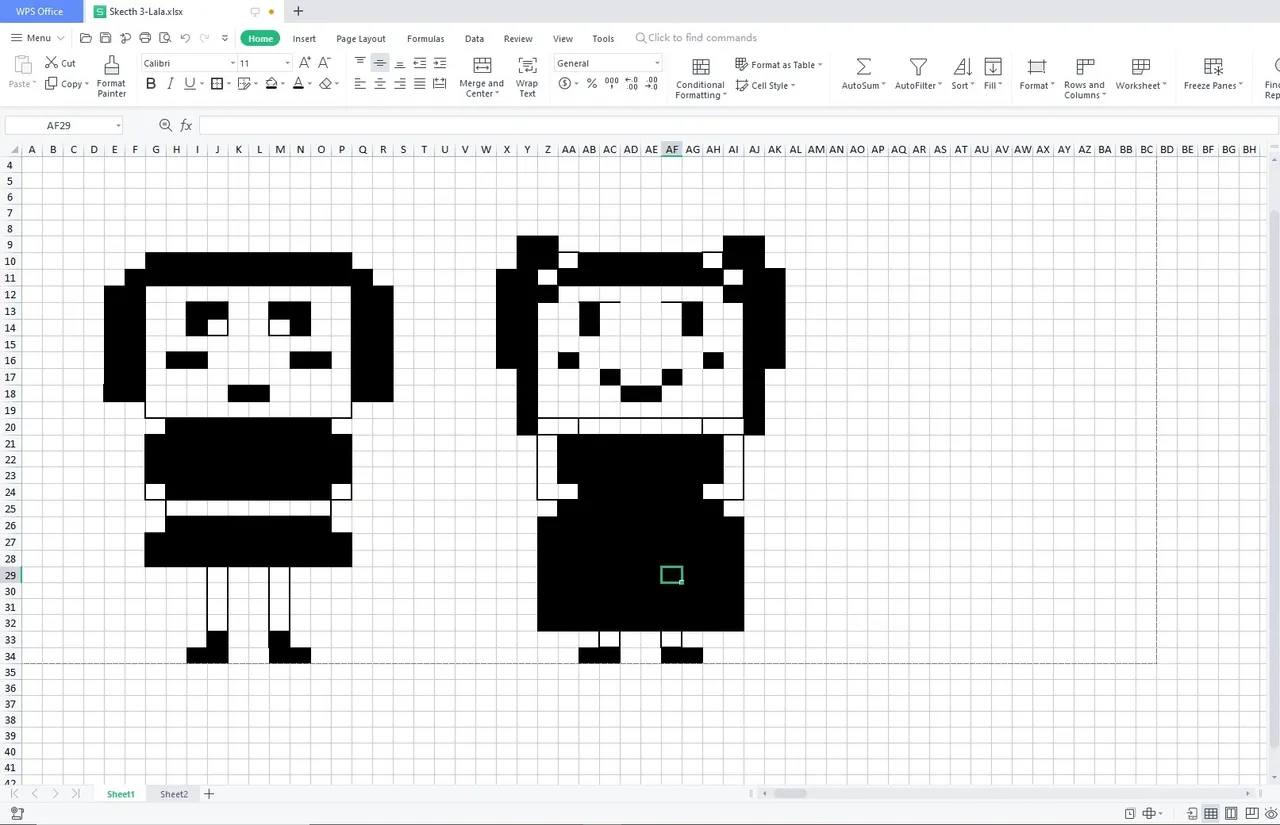Image resolution: width=1280 pixels, height=825 pixels.
Task: Toggle Normal view in status bar
Action: [x=1211, y=813]
